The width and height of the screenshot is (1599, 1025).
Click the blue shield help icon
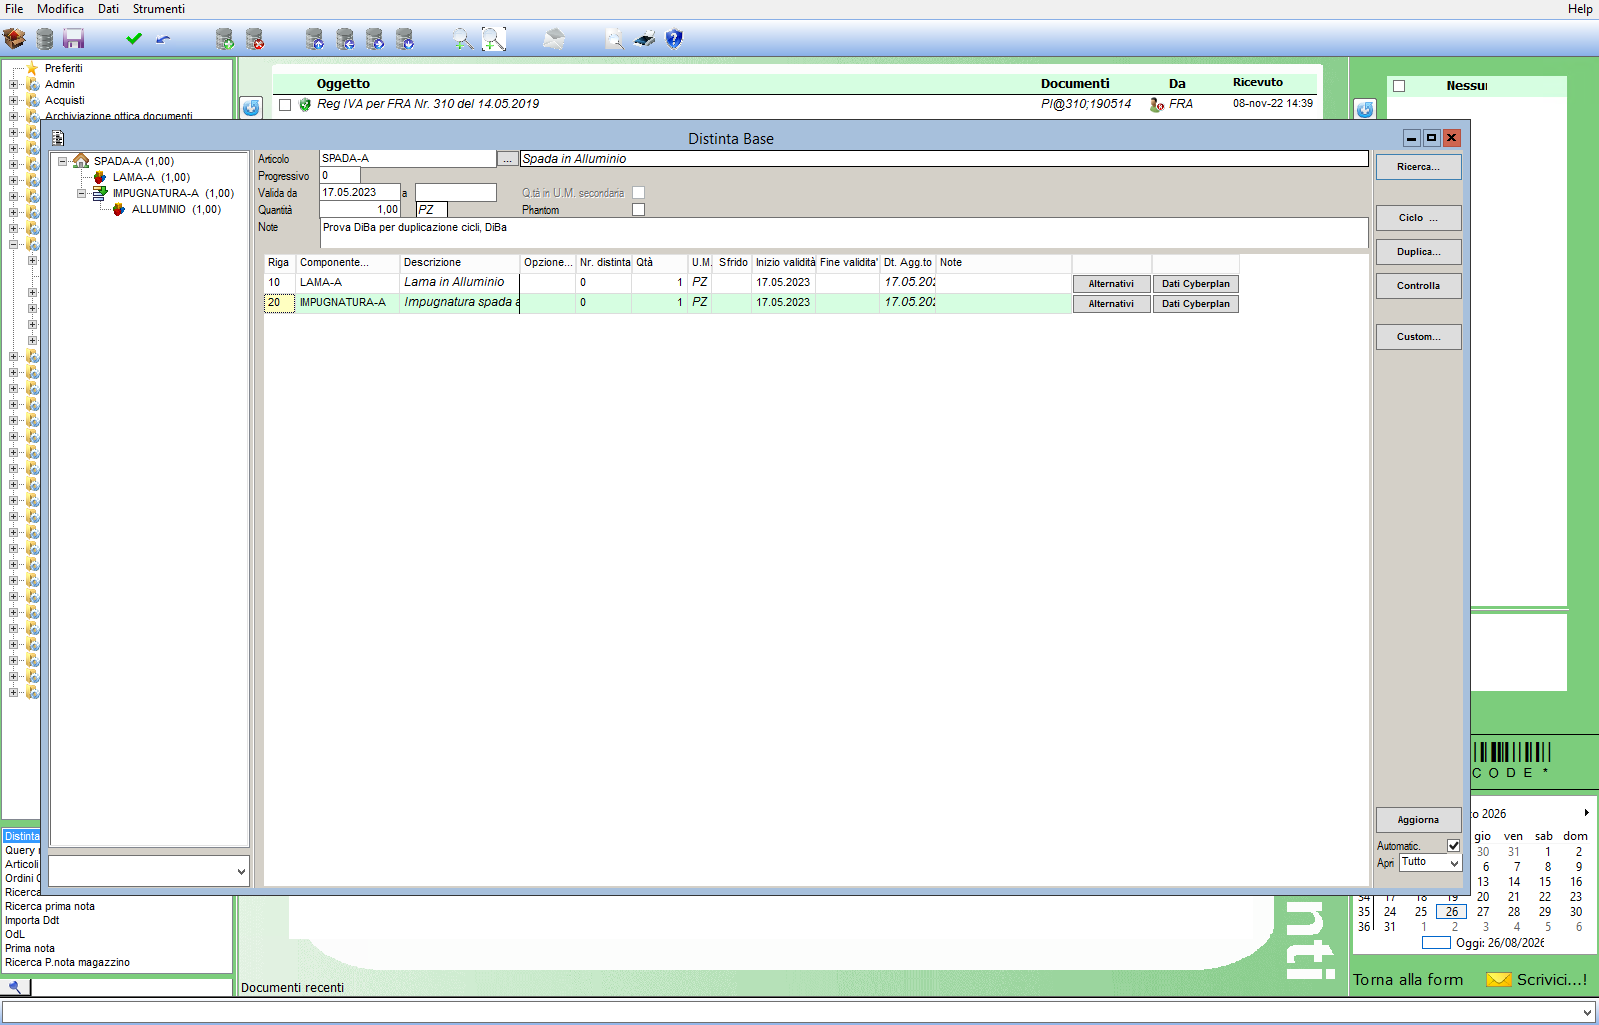(x=674, y=39)
